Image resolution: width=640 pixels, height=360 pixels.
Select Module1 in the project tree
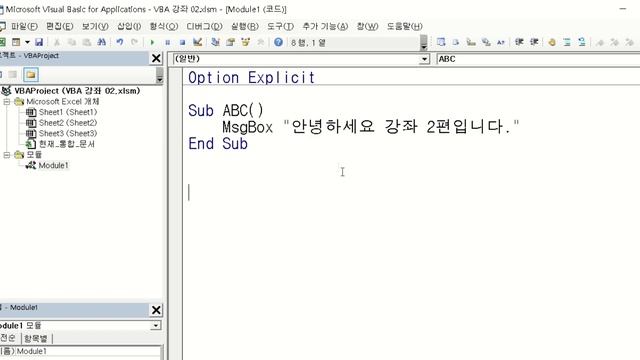pyautogui.click(x=53, y=165)
